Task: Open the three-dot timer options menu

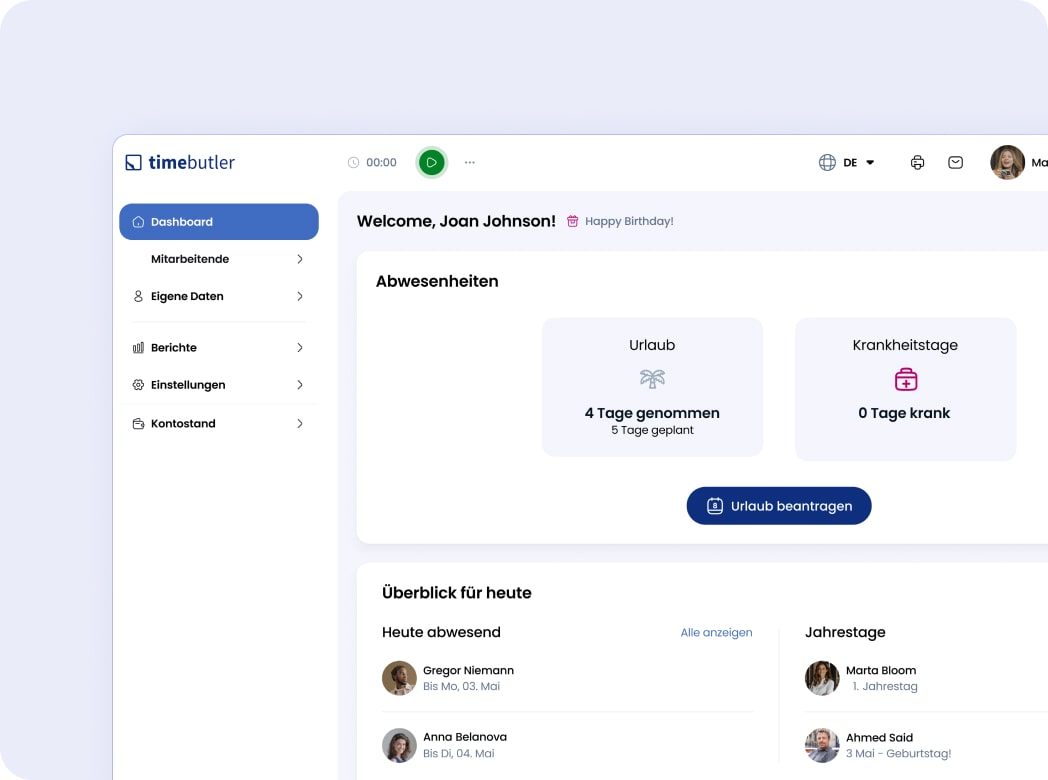Action: coord(470,162)
